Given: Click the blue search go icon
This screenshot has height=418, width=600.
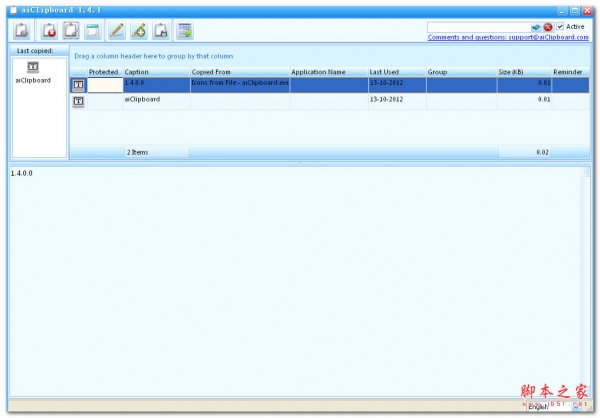Looking at the screenshot, I should point(536,27).
